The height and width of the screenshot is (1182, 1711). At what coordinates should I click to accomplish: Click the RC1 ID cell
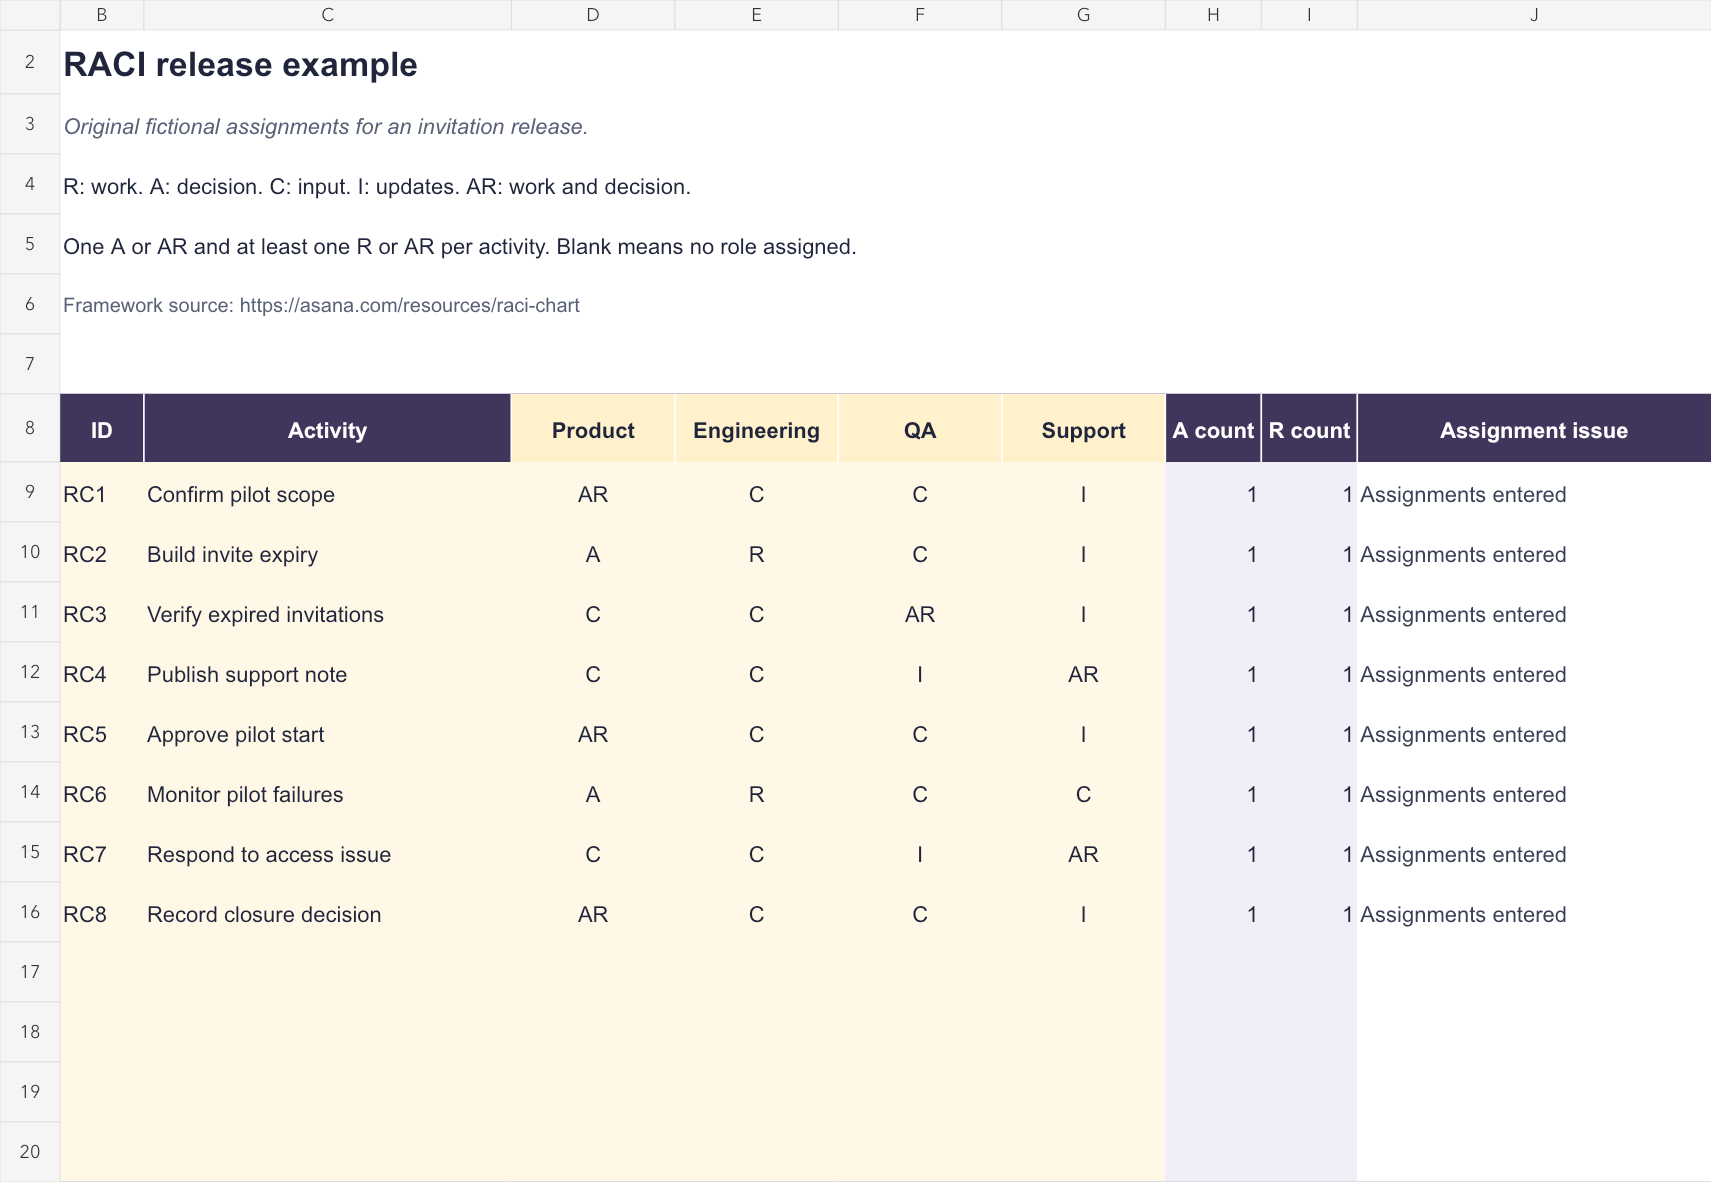[x=102, y=494]
